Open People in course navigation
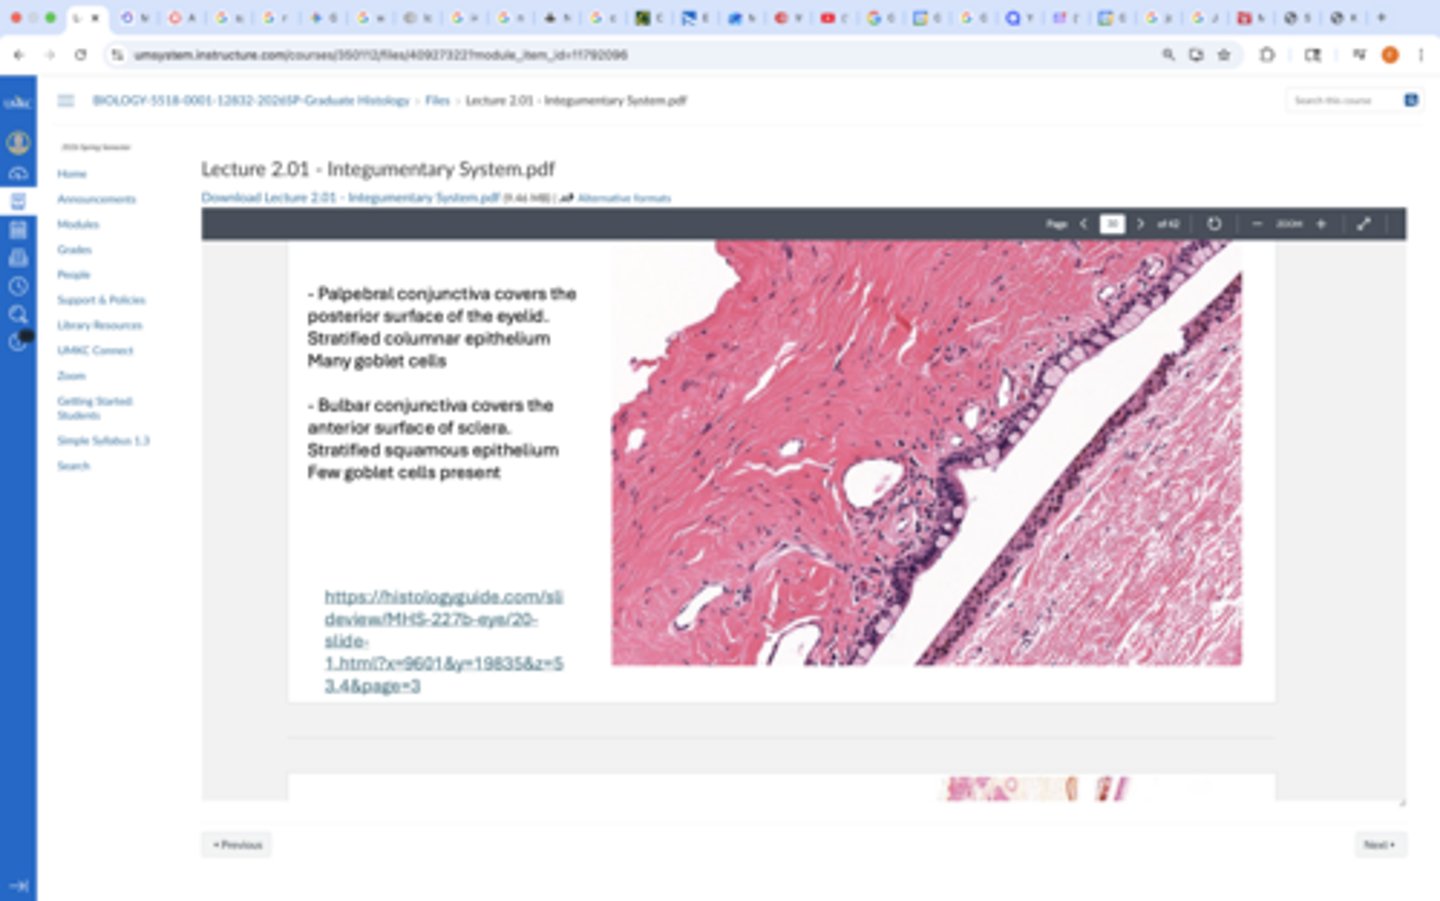Screen dimensions: 1440x901 coord(73,274)
